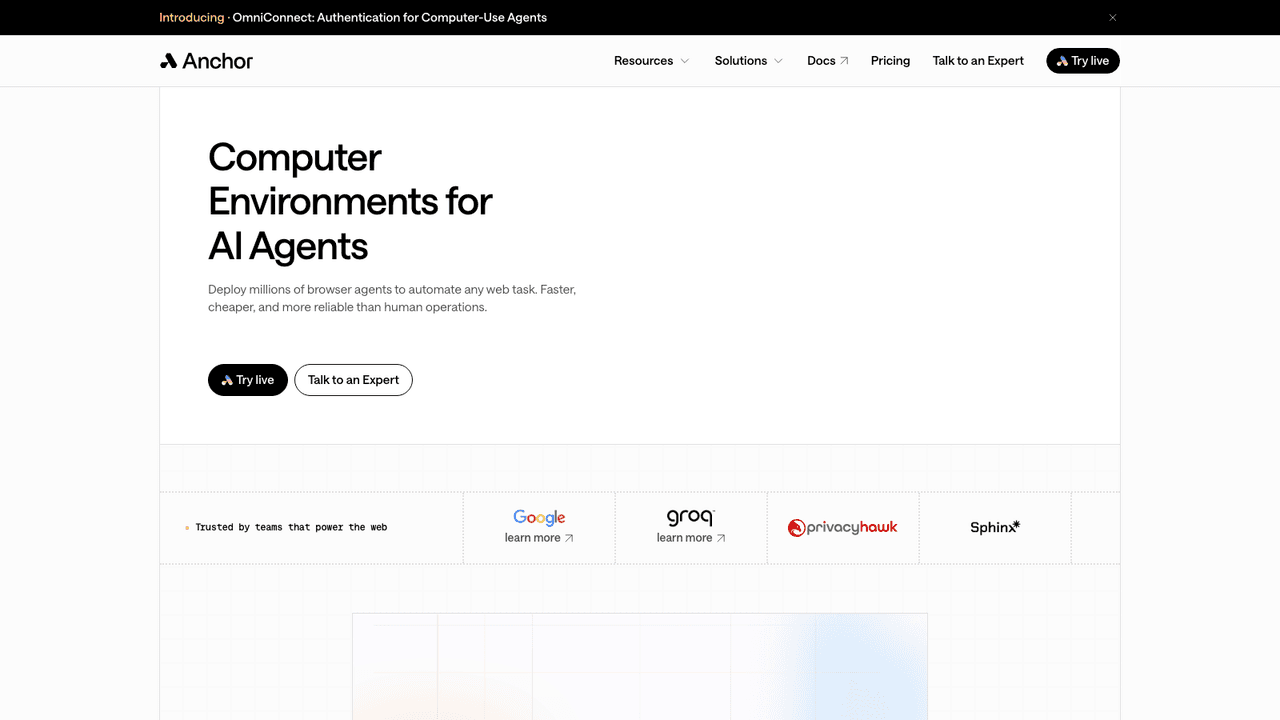
Task: Expand the Resources dropdown menu
Action: pyautogui.click(x=652, y=61)
